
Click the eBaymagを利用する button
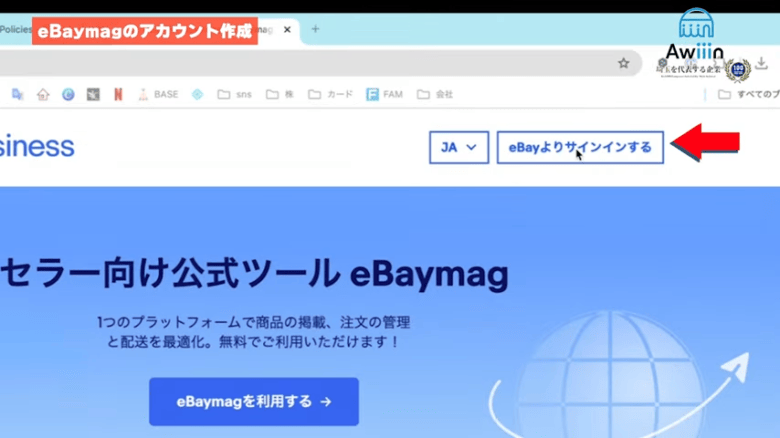[253, 401]
